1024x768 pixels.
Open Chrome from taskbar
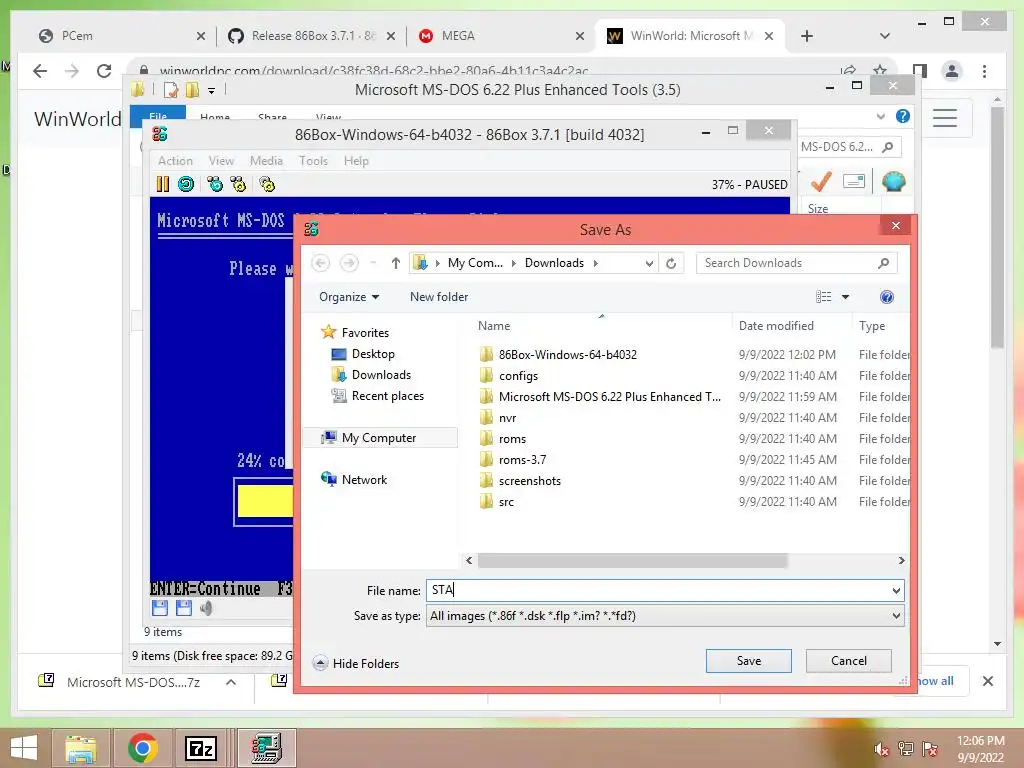142,748
